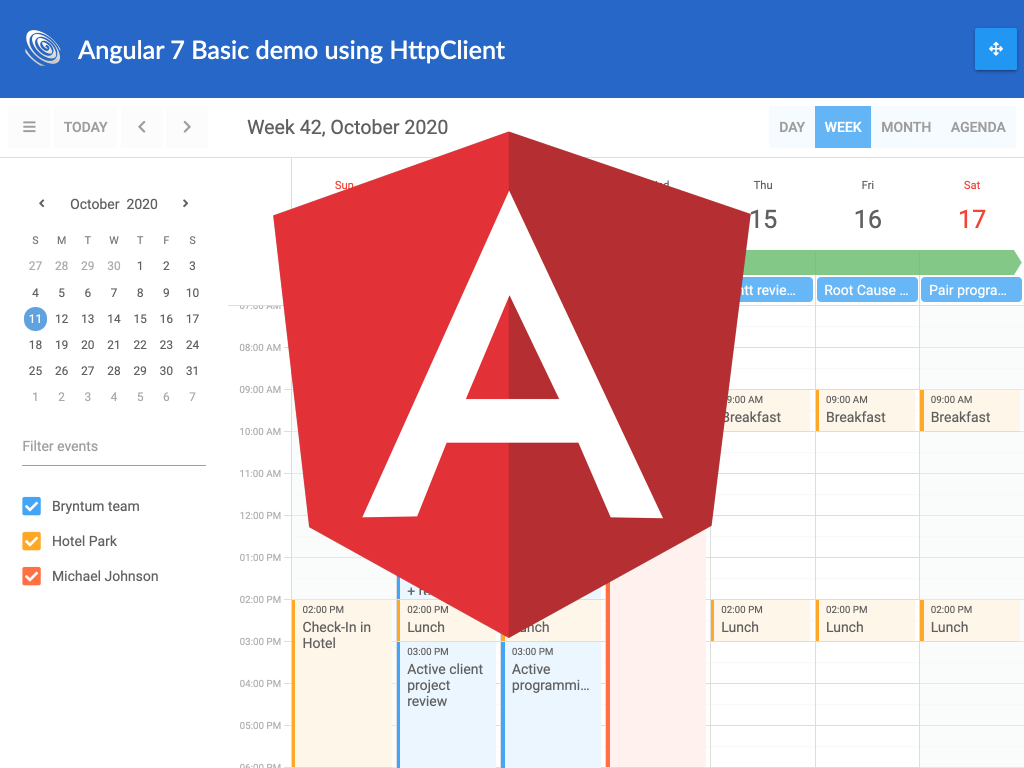Click the green multi-day event bar

tap(882, 262)
